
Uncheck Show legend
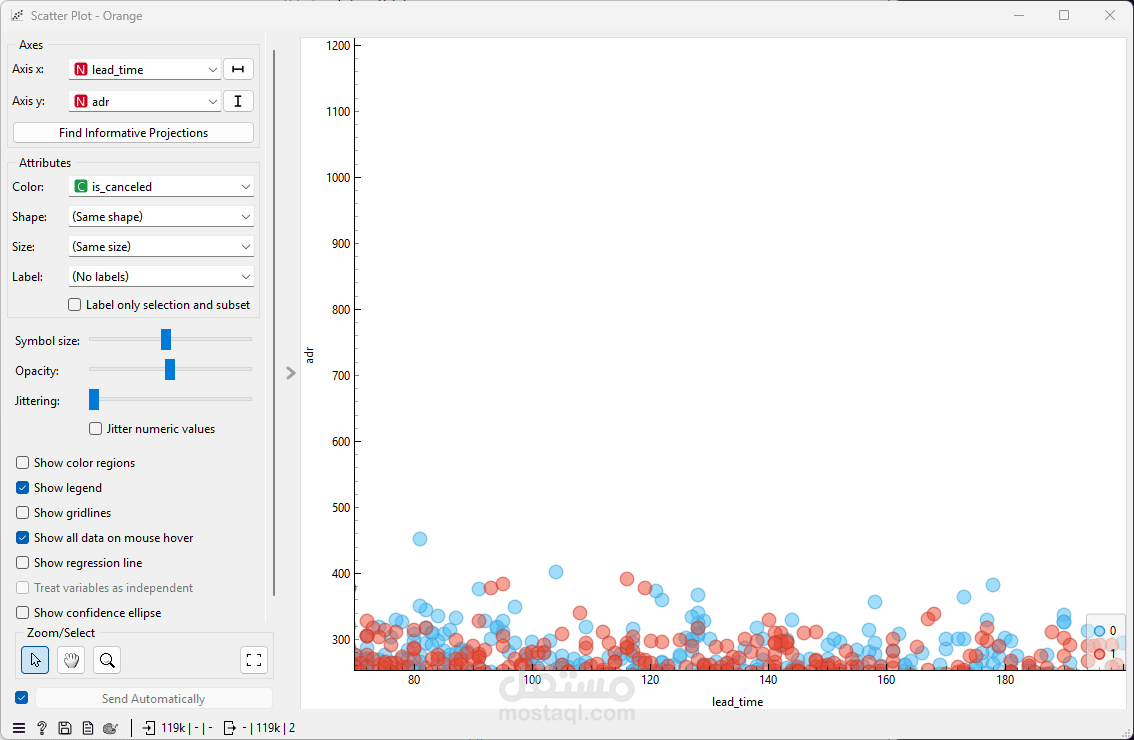click(22, 488)
